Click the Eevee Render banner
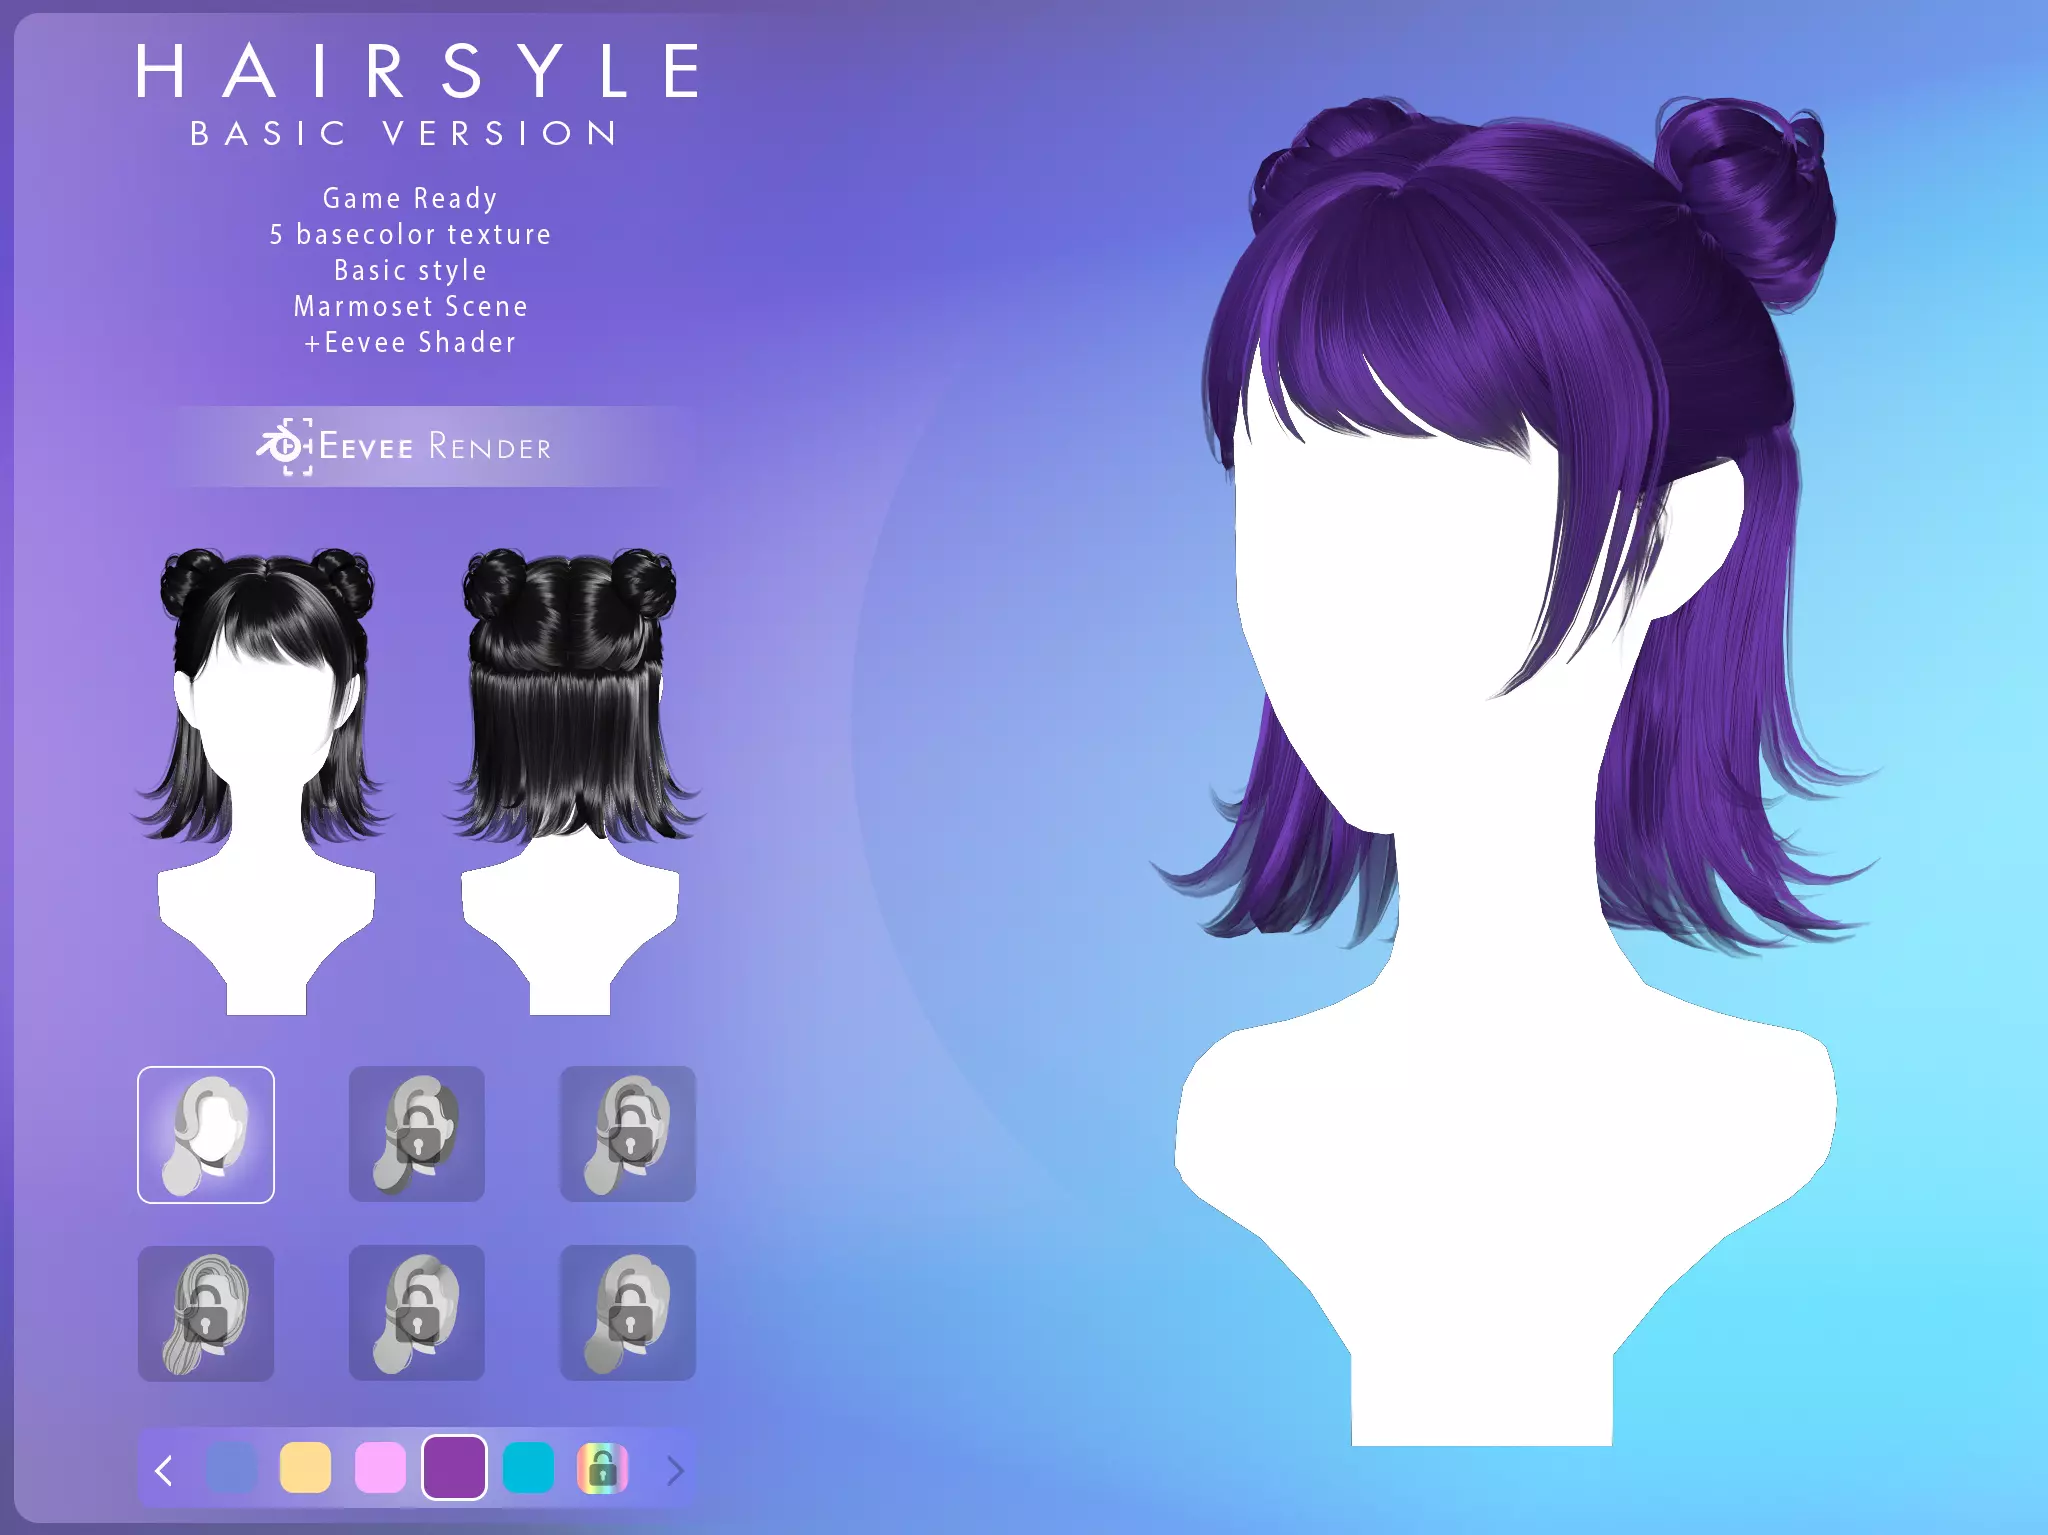Viewport: 2048px width, 1535px height. tap(420, 446)
